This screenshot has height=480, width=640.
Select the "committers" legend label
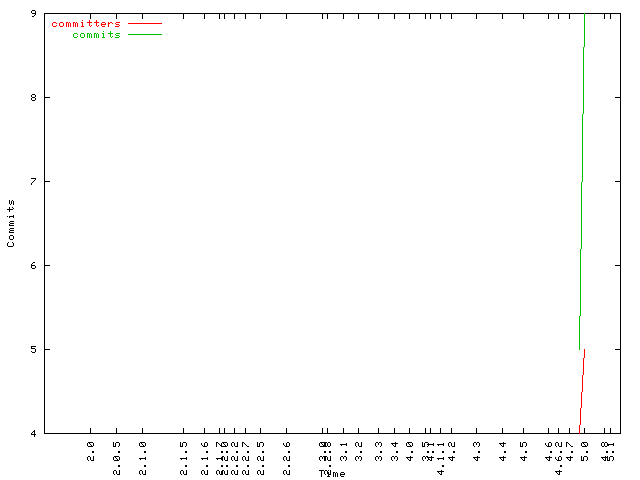86,23
